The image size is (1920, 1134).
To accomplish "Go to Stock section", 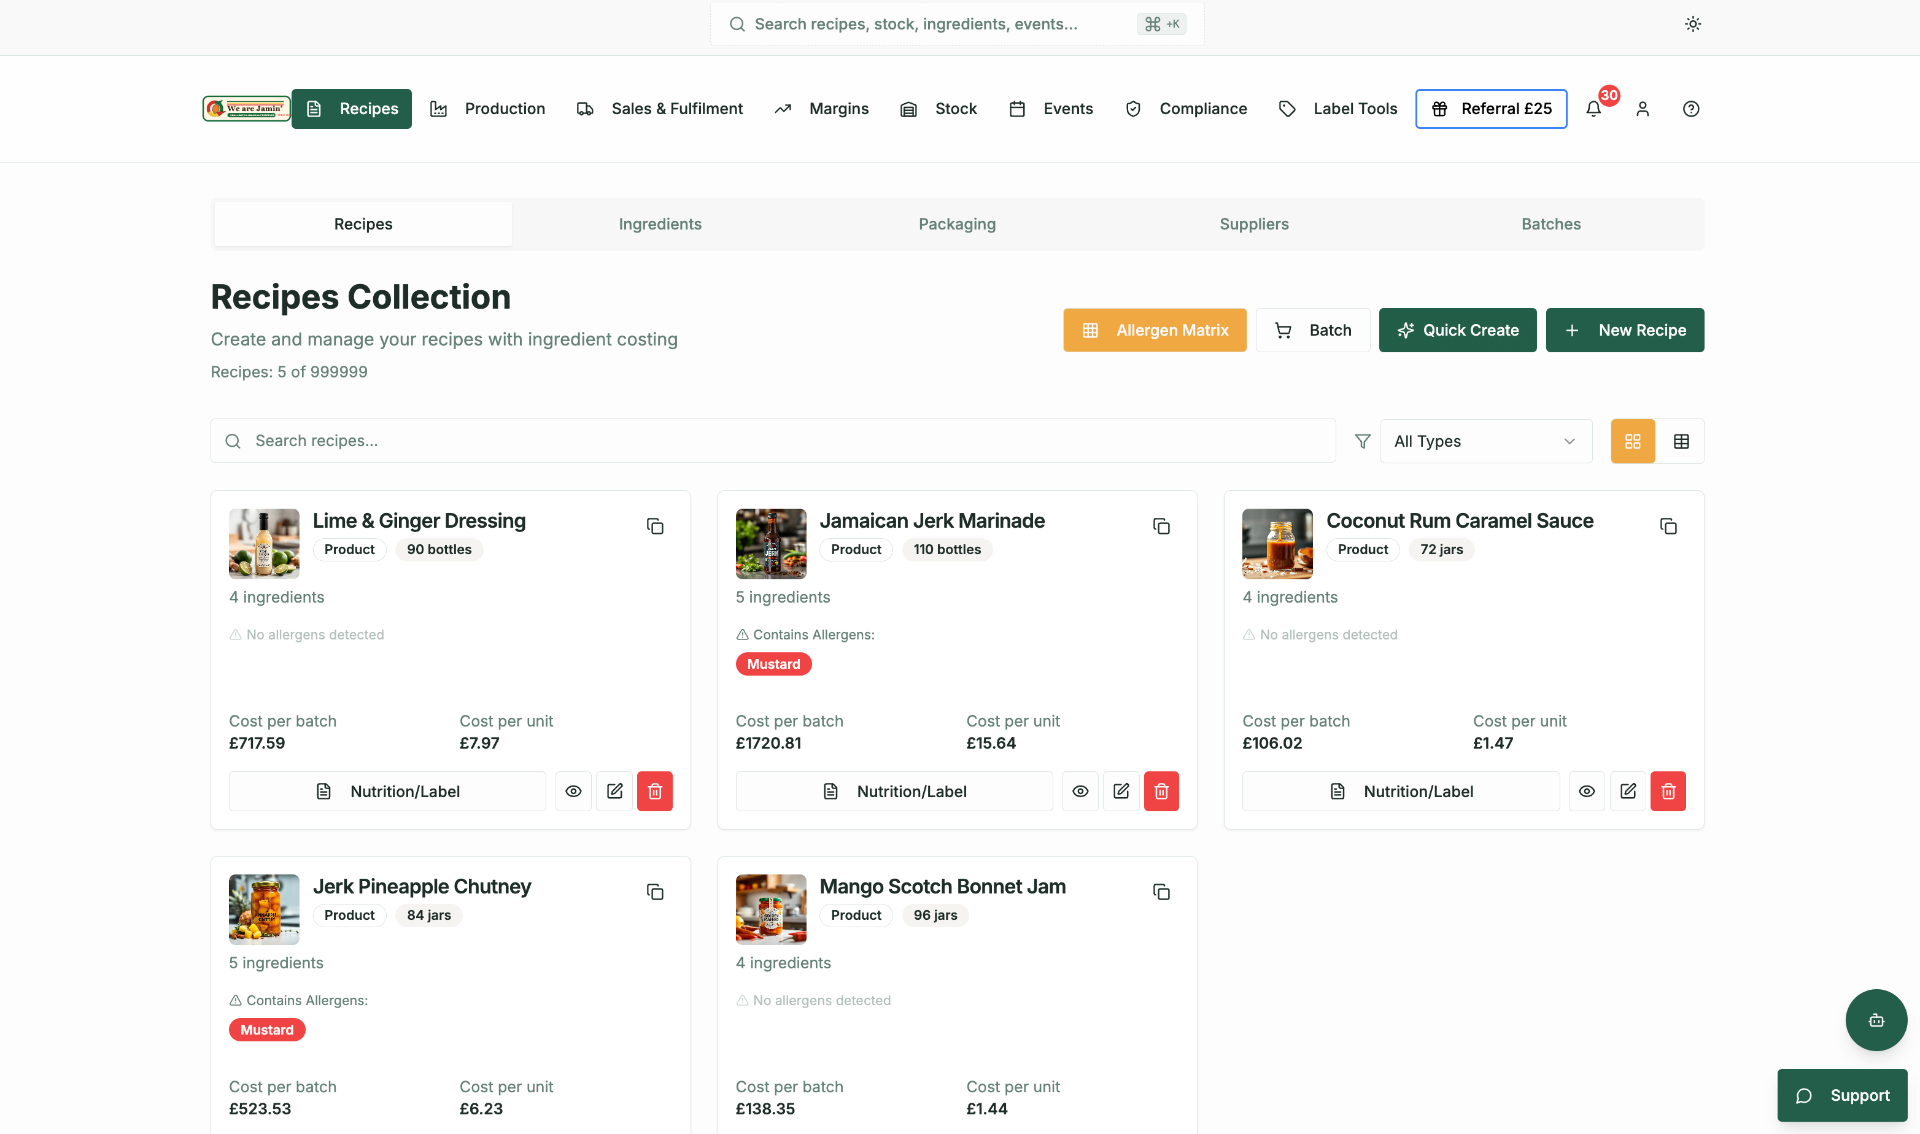I will click(939, 109).
